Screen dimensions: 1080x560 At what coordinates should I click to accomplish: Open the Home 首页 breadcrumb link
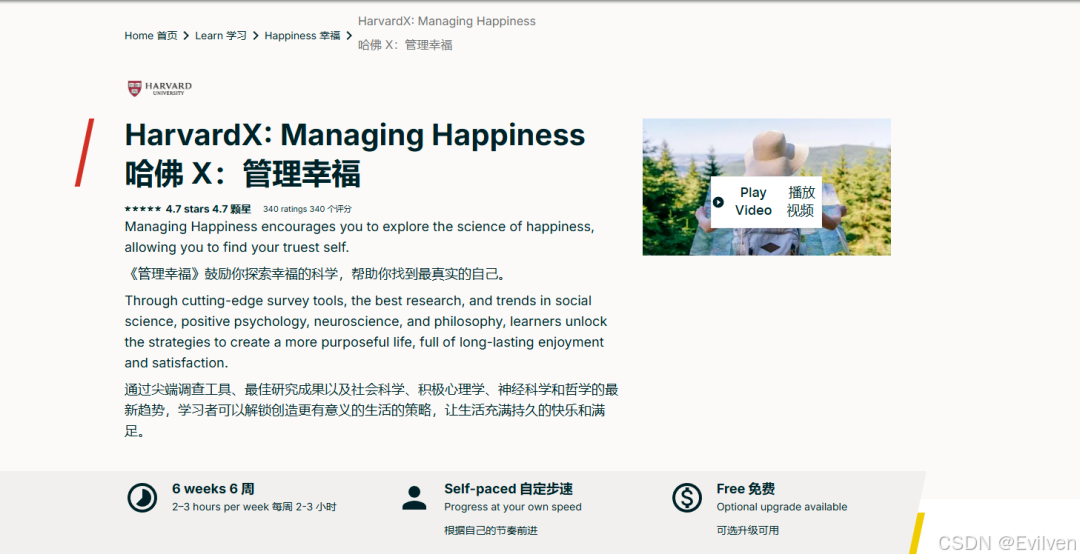(151, 36)
